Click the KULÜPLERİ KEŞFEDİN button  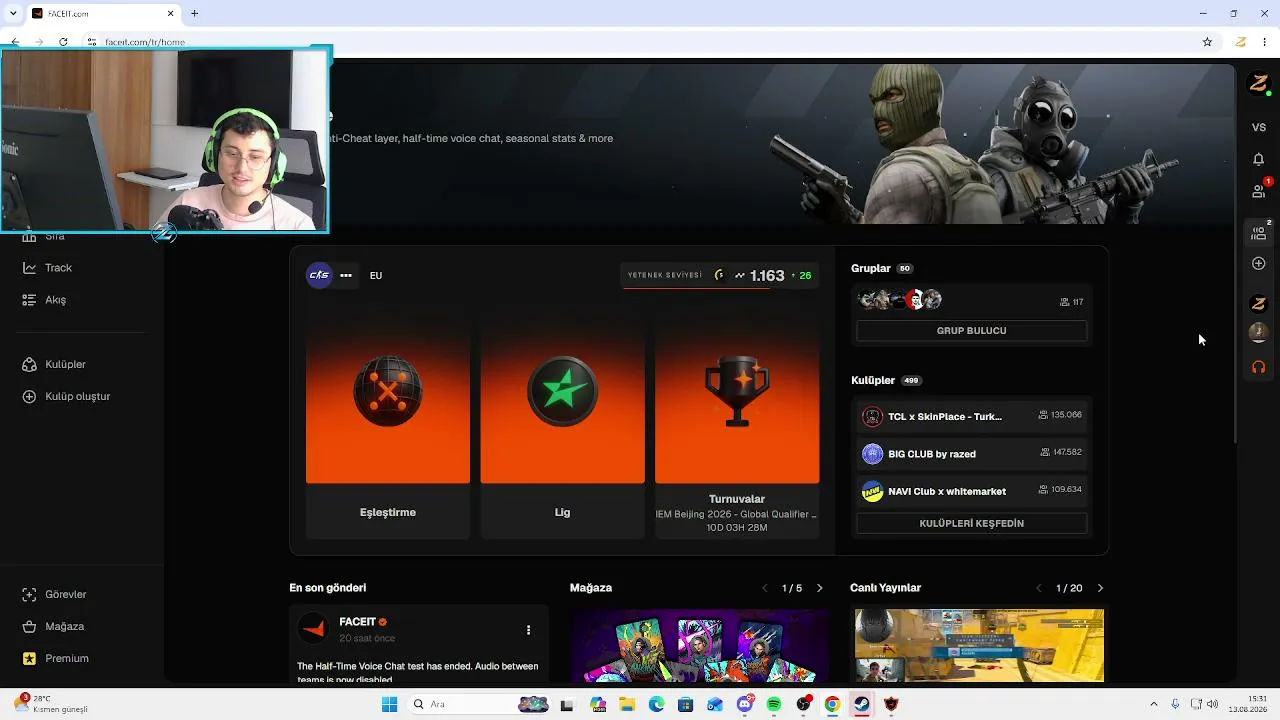(x=972, y=524)
